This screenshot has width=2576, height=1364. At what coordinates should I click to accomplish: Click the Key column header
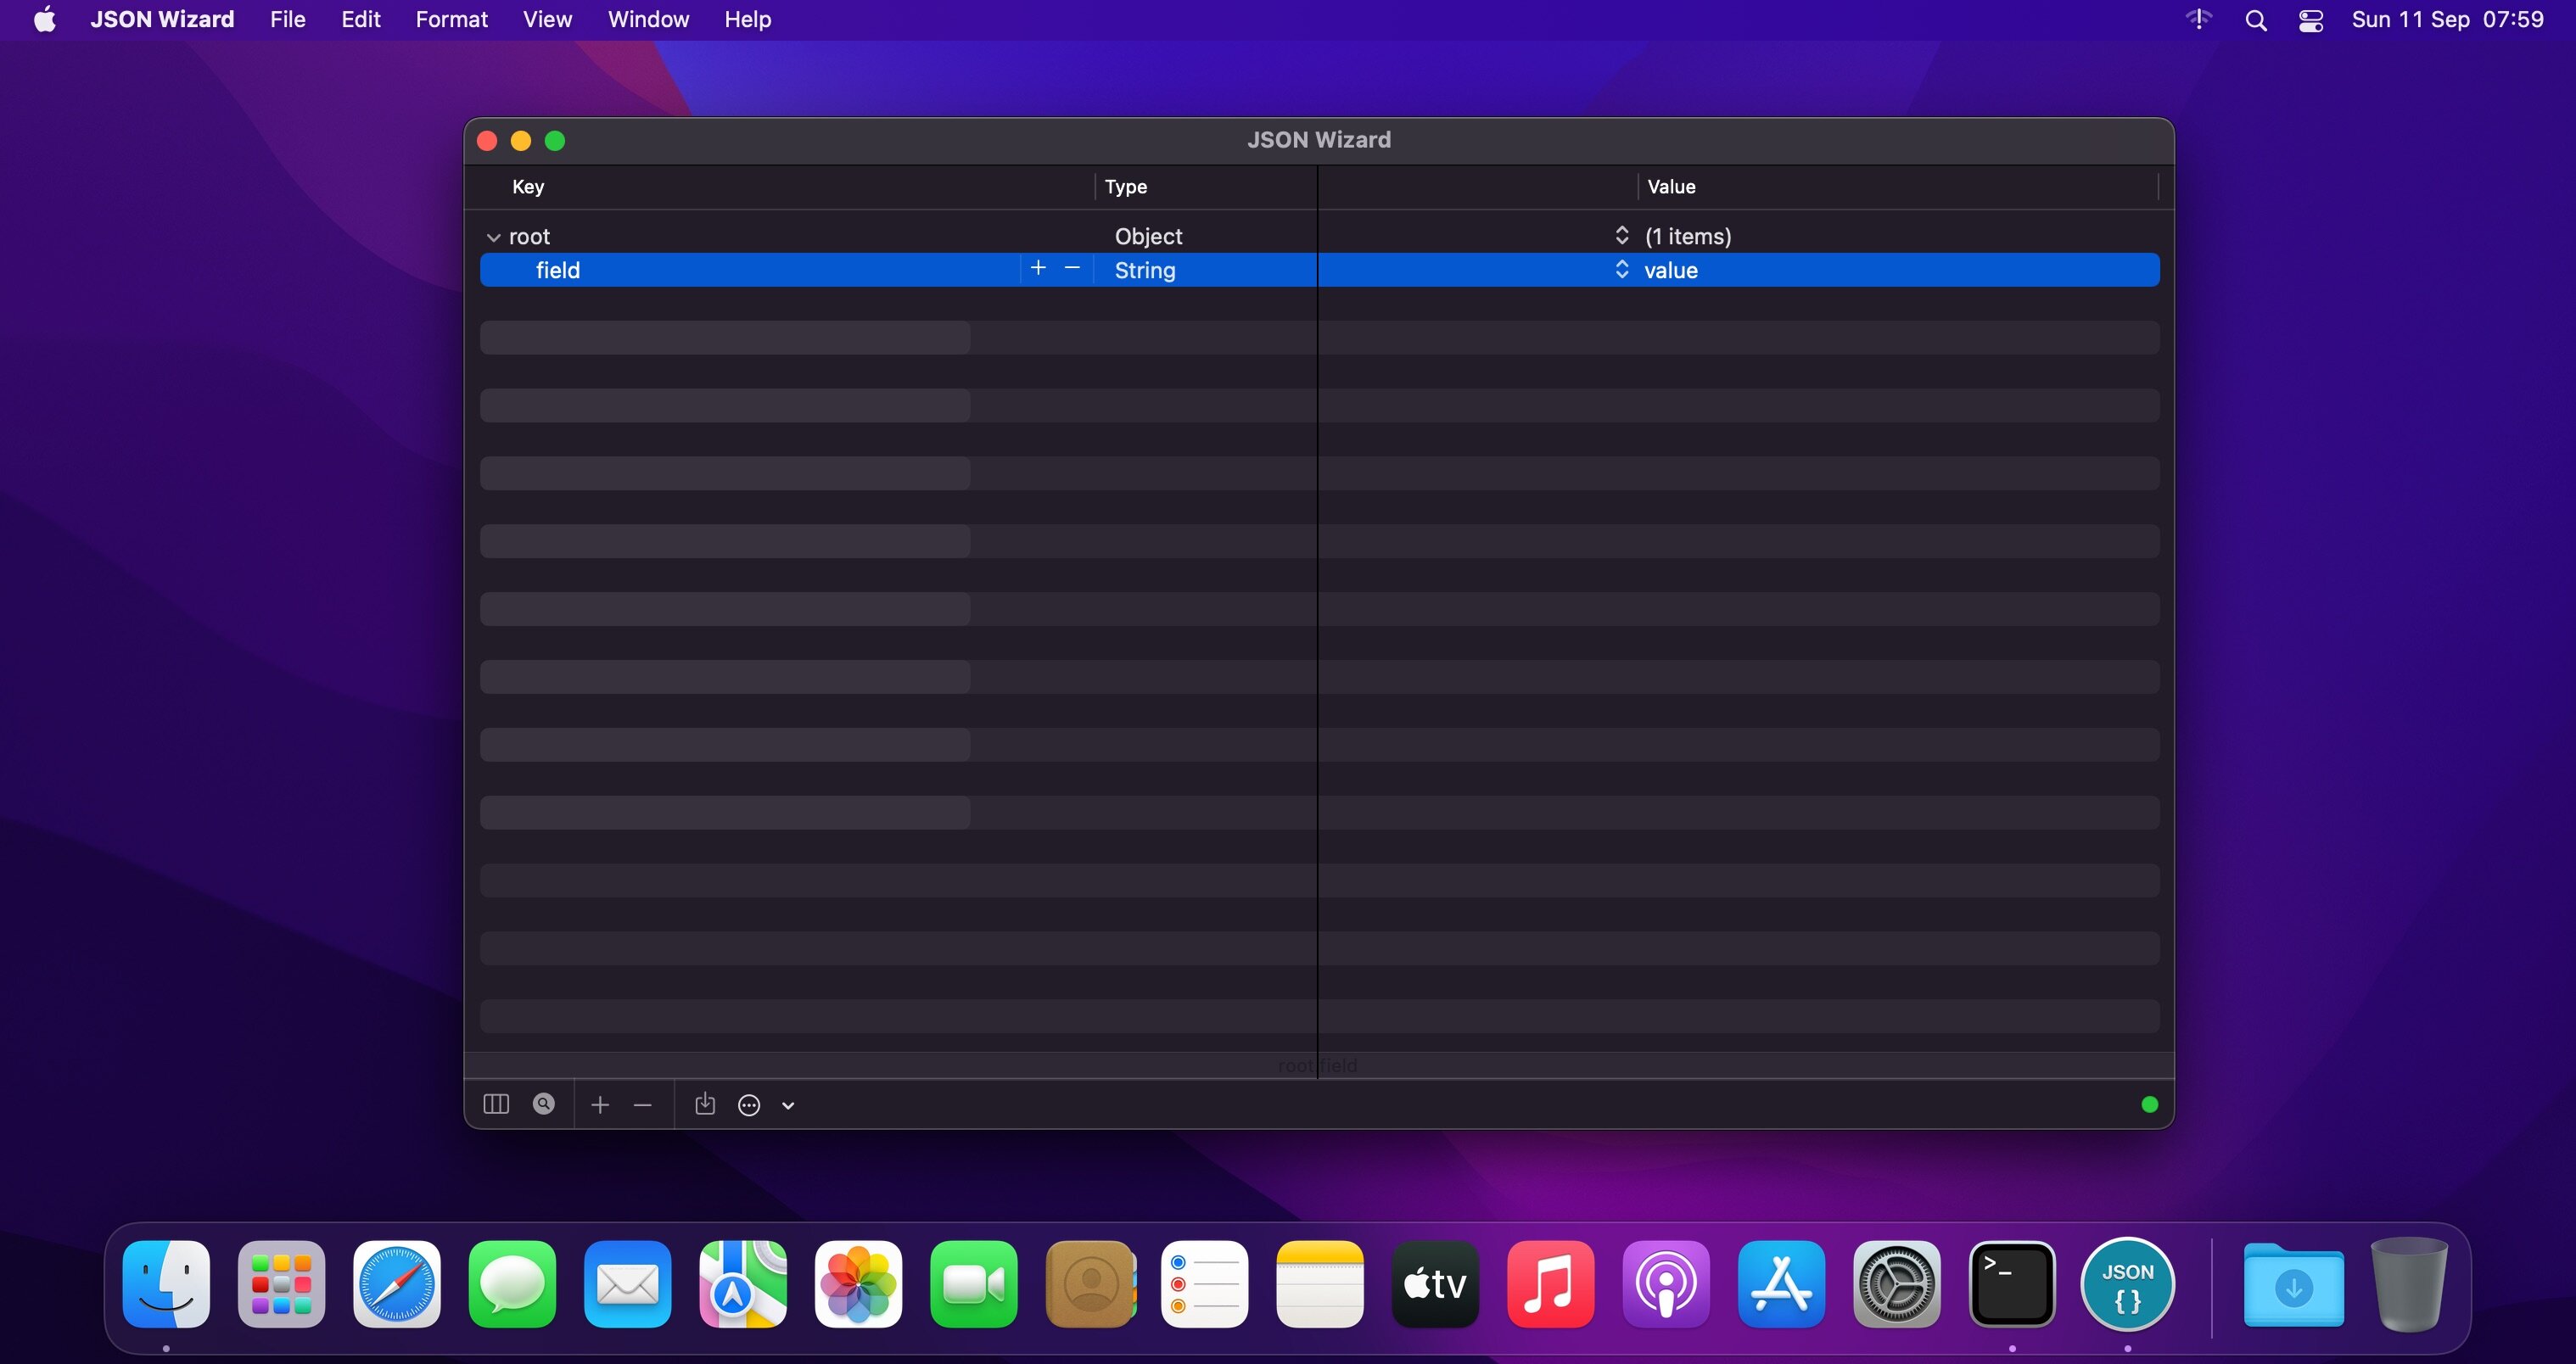(528, 187)
